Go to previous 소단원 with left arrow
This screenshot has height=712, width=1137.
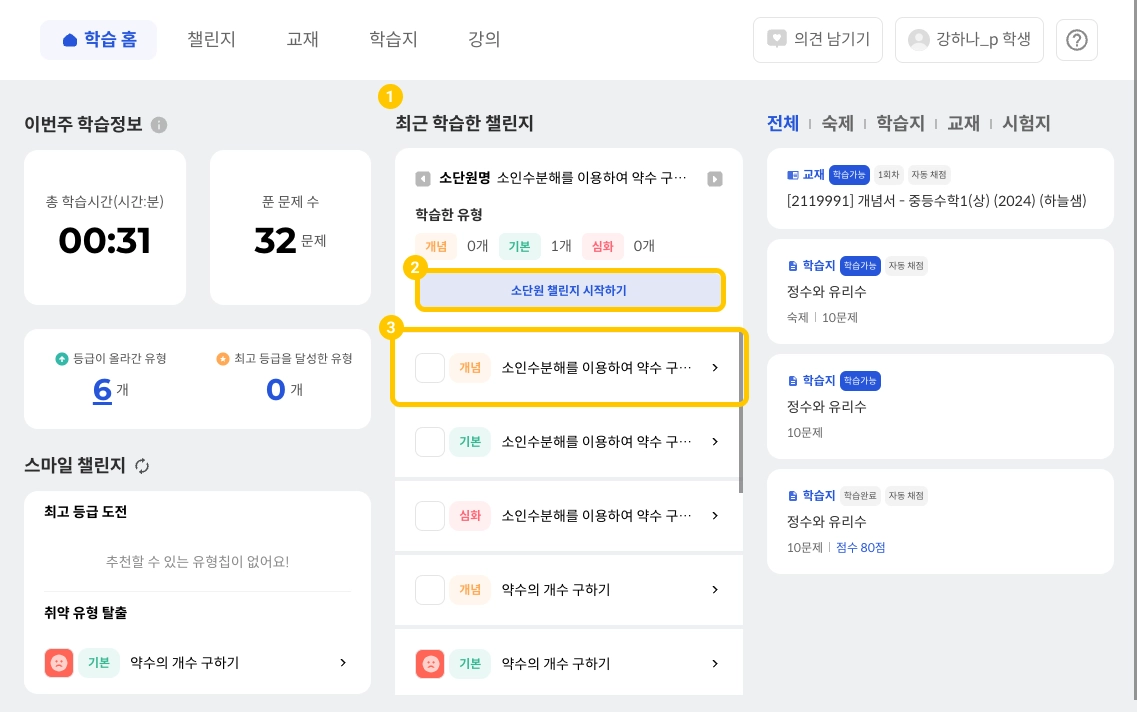423,179
